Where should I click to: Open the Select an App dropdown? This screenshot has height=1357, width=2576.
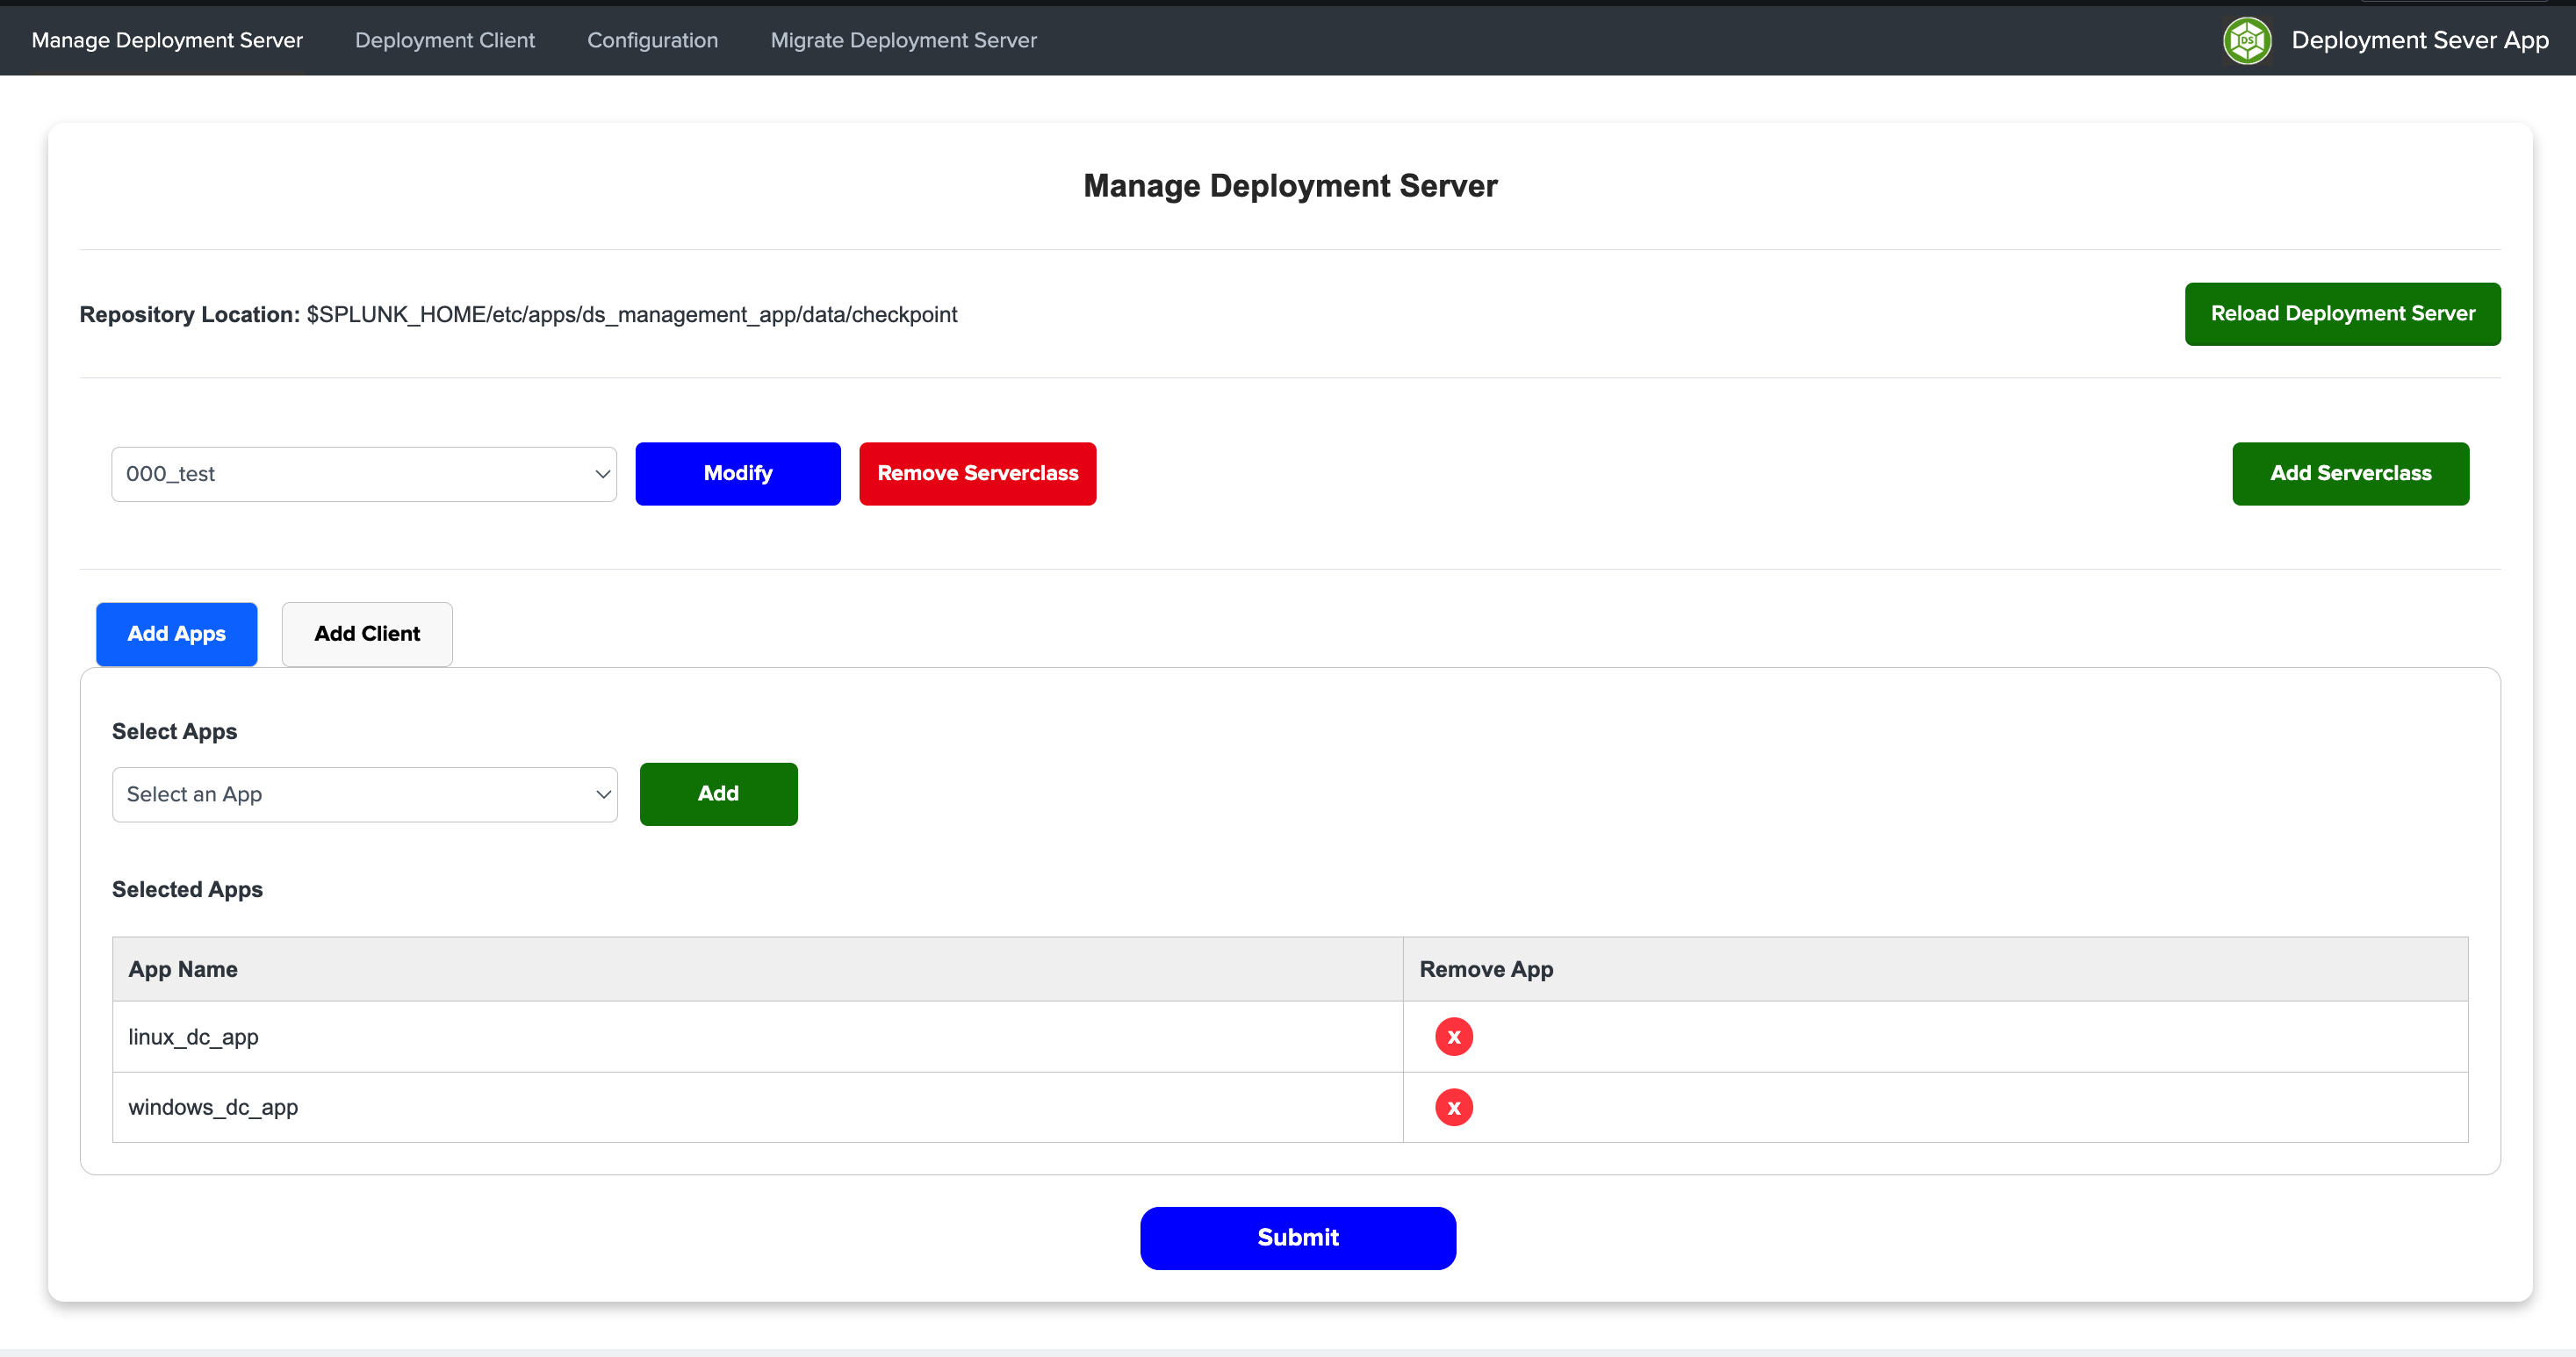pos(364,793)
